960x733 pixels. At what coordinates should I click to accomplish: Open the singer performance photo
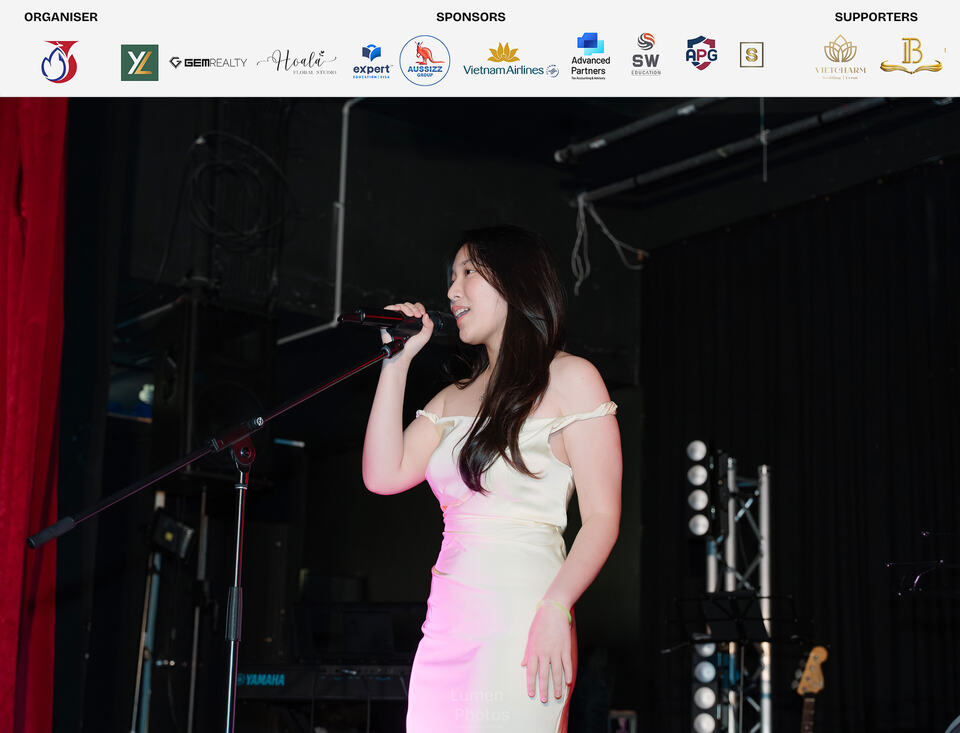(480, 415)
